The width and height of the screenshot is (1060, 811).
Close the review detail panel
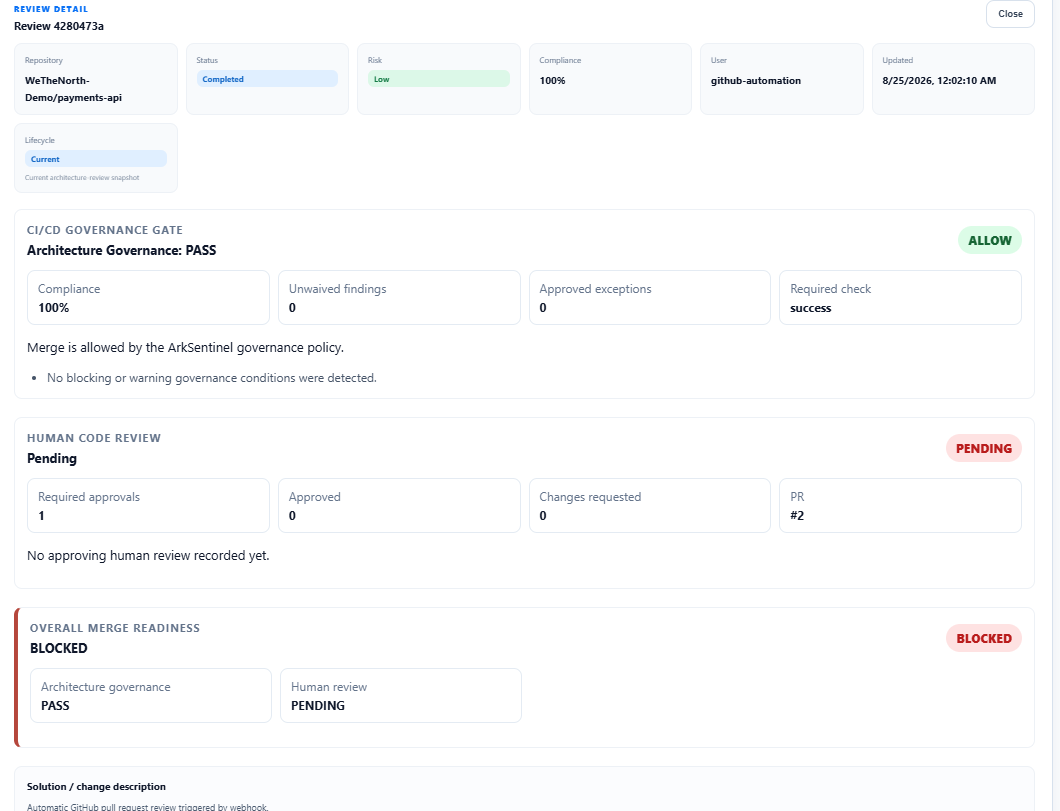(1010, 14)
